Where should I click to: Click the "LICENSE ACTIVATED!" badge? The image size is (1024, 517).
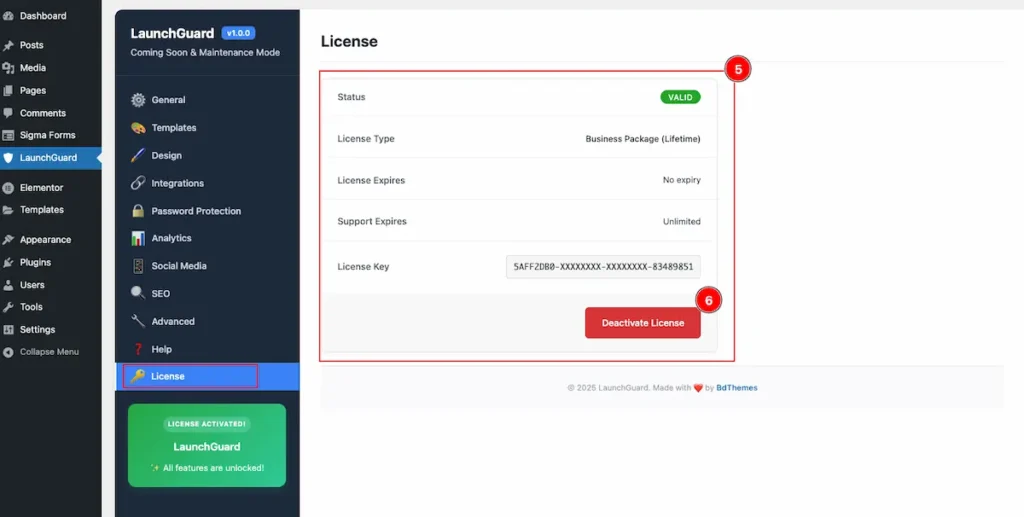point(207,424)
